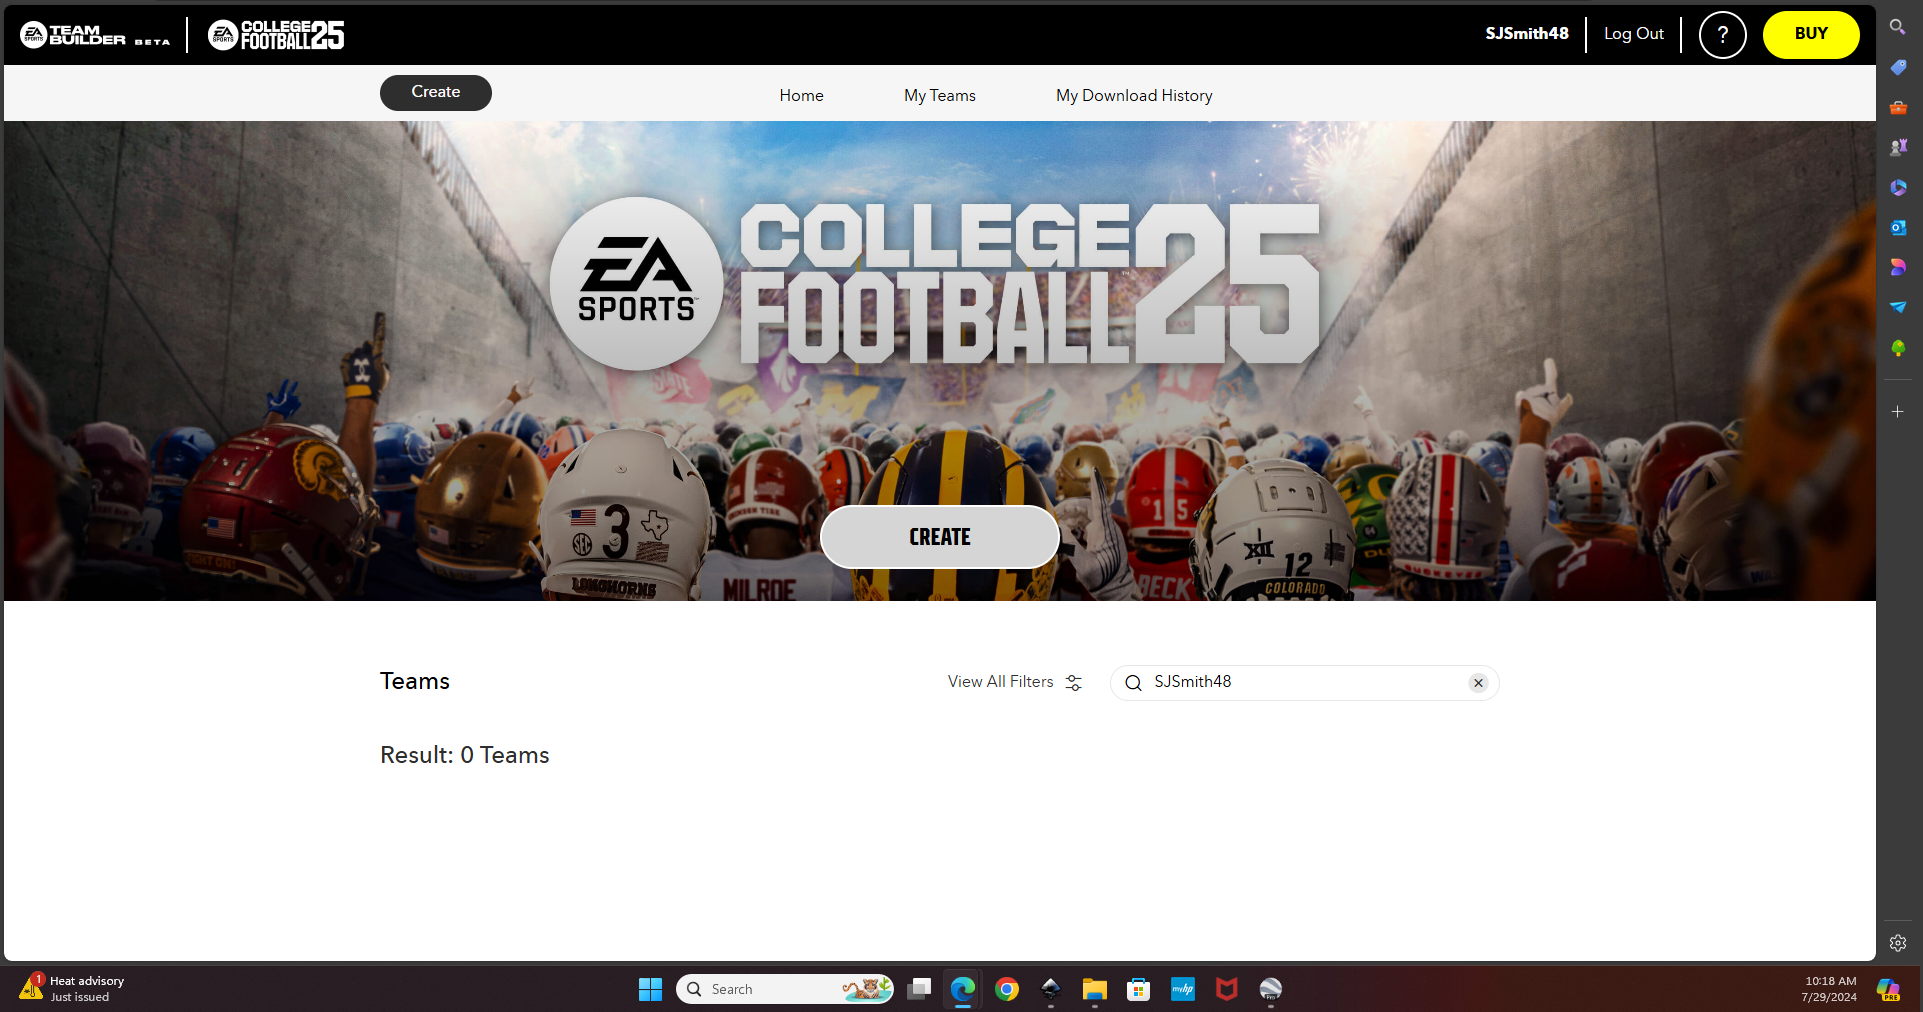Click the plus icon to customize sidebar
Screen dimensions: 1923x1012
click(1897, 412)
